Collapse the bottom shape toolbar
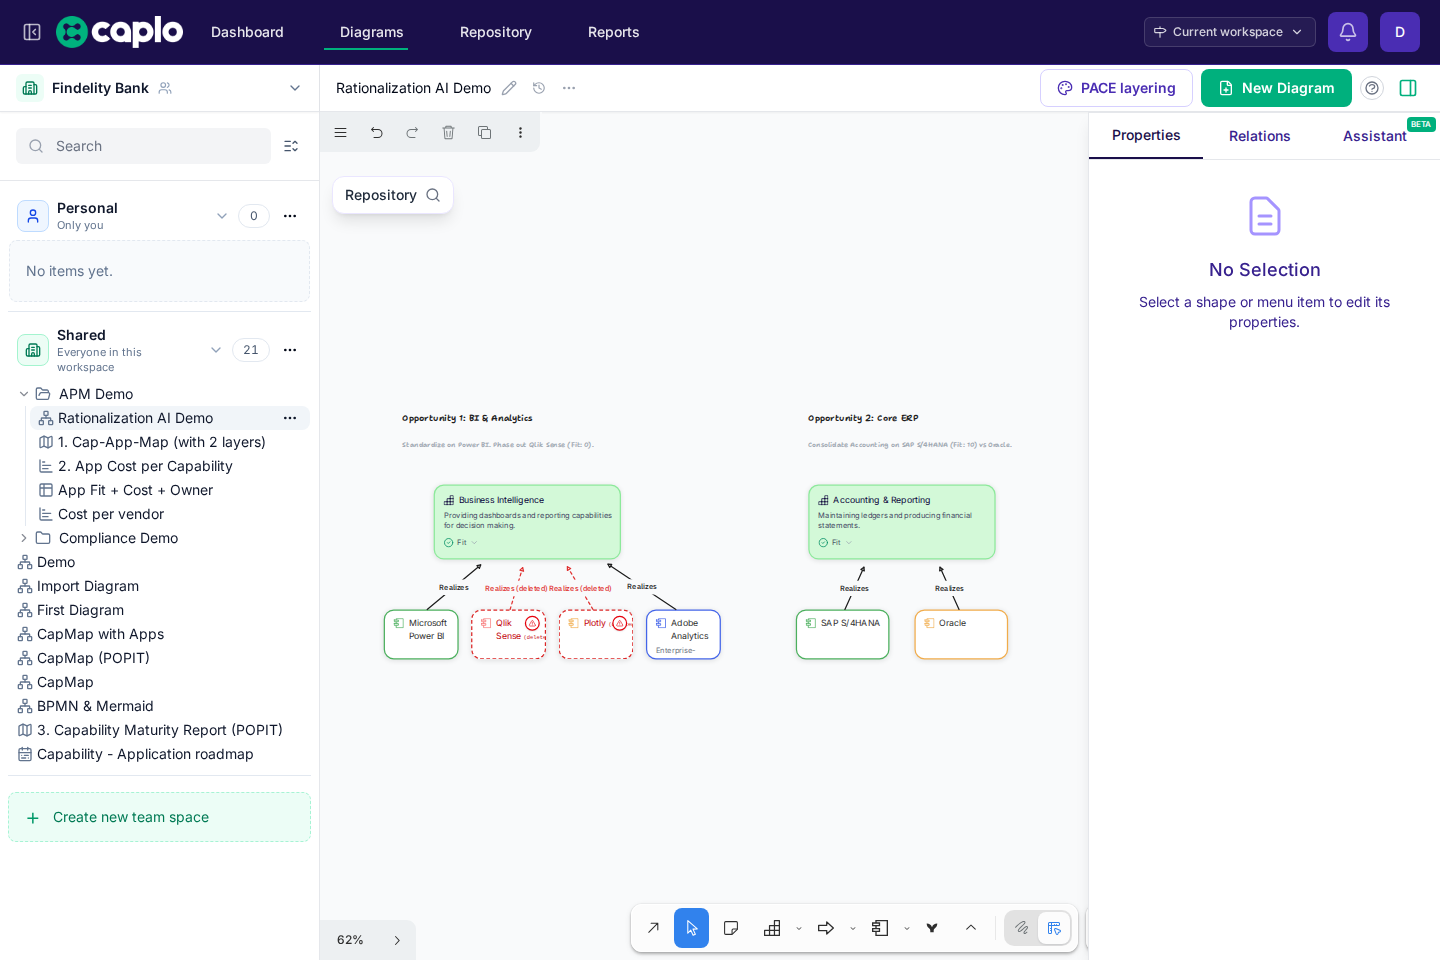The width and height of the screenshot is (1440, 960). click(971, 928)
